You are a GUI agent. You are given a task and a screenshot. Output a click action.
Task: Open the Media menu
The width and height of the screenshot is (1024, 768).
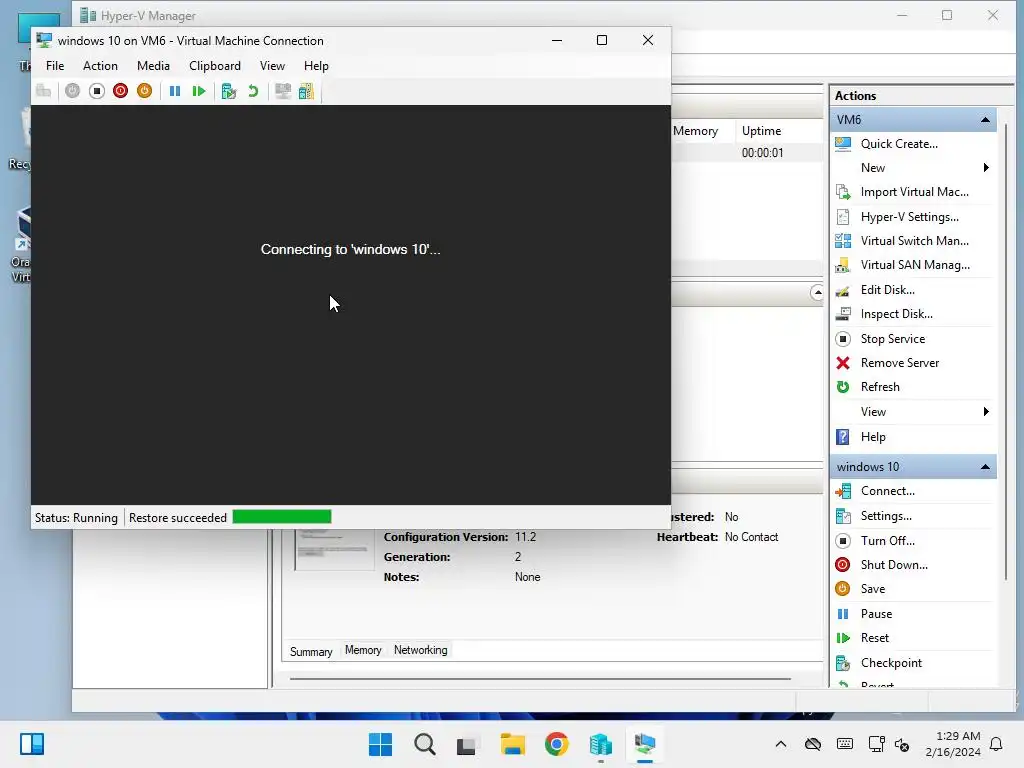(x=153, y=66)
